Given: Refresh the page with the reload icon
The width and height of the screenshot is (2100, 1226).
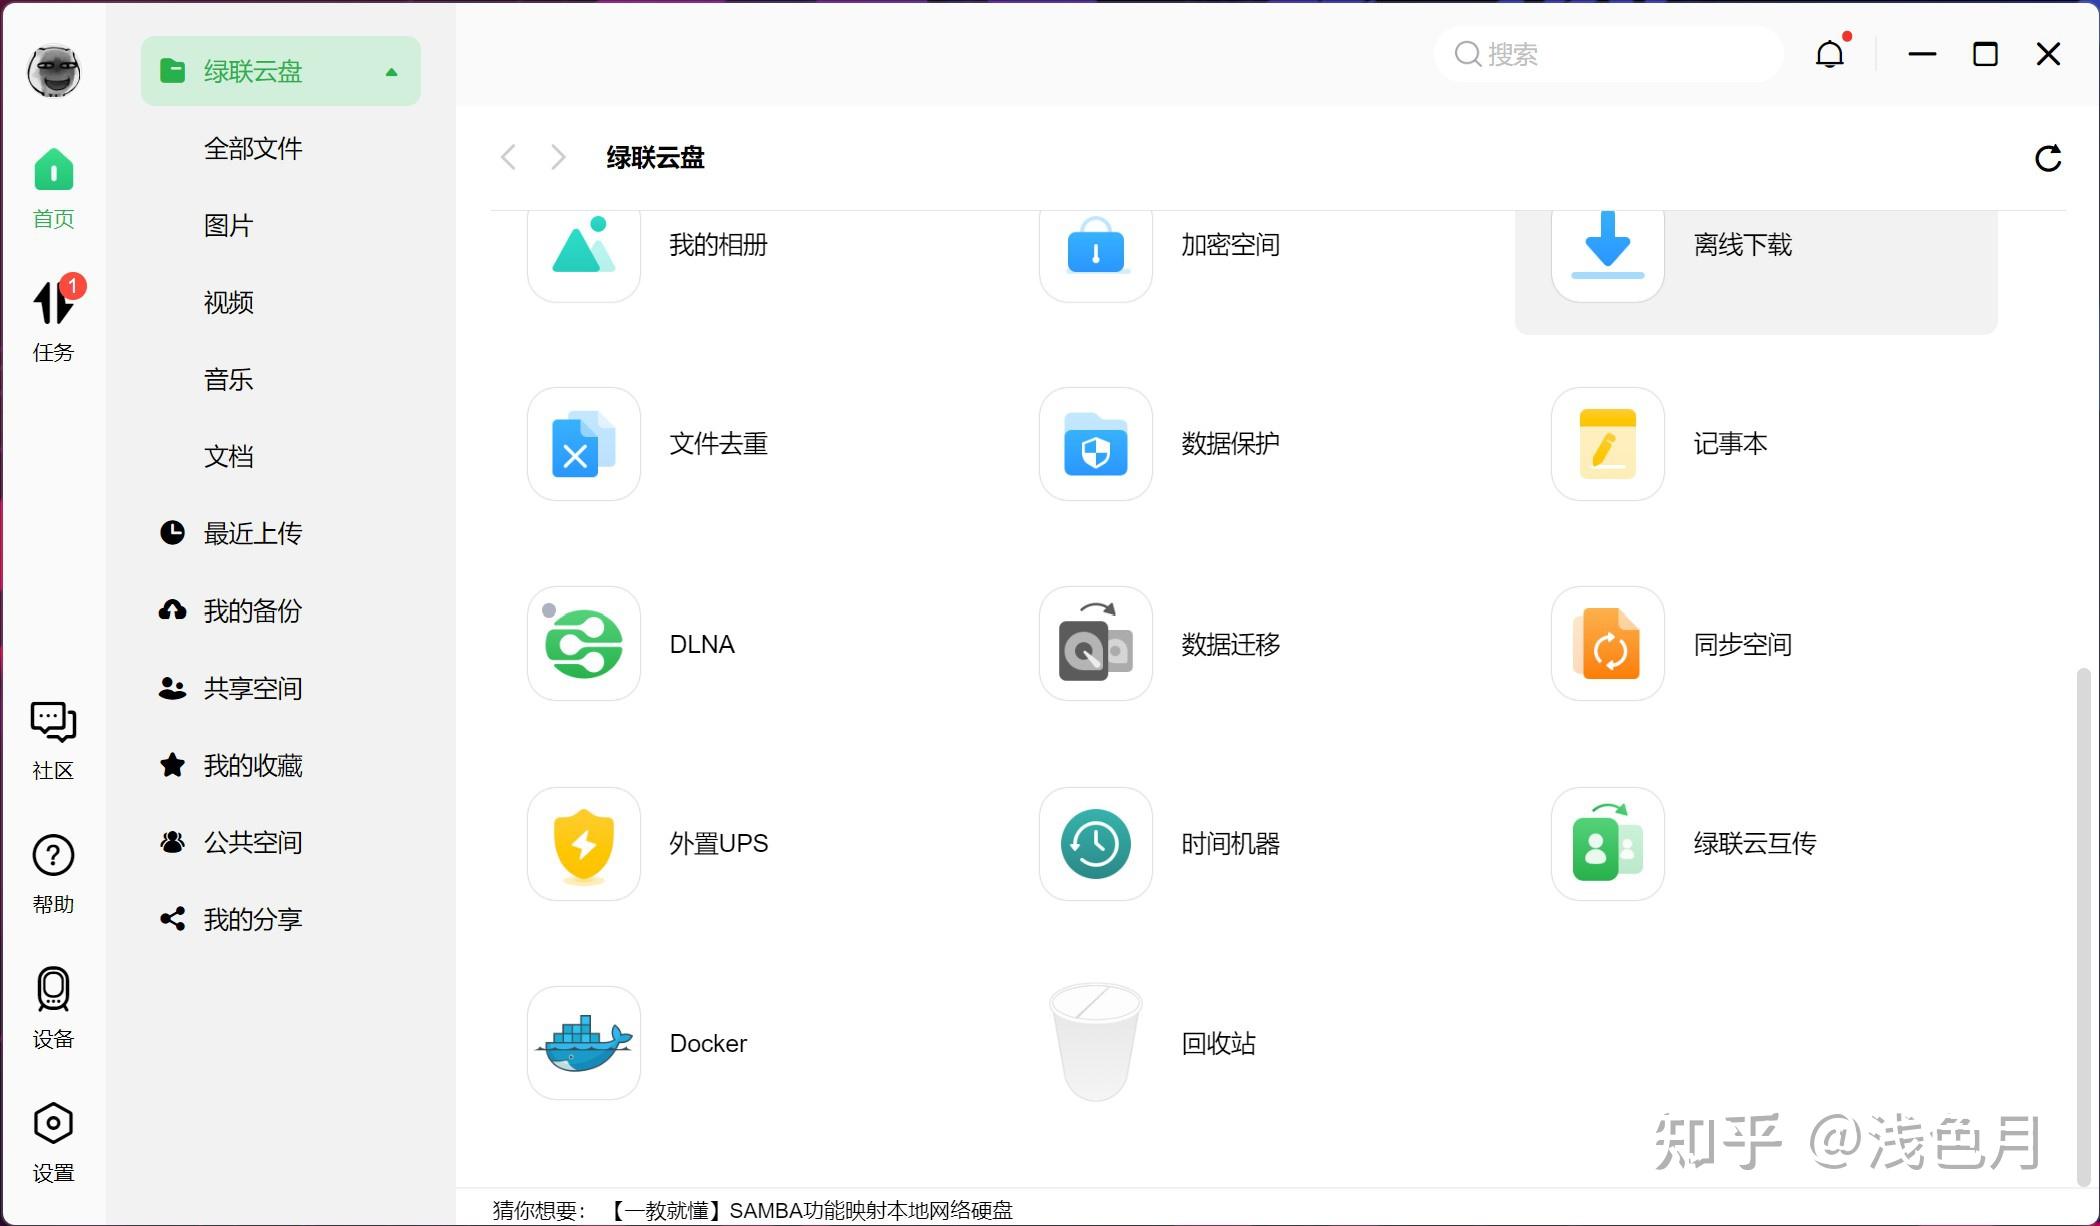Looking at the screenshot, I should tap(2048, 158).
